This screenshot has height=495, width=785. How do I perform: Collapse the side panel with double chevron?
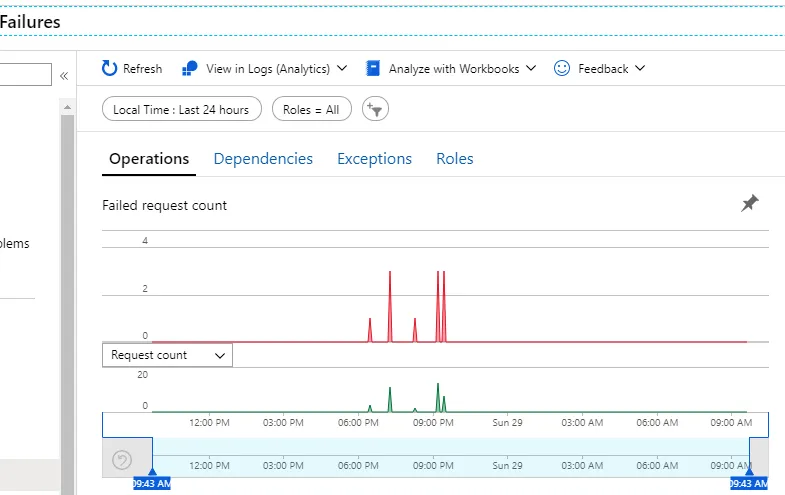[x=64, y=76]
